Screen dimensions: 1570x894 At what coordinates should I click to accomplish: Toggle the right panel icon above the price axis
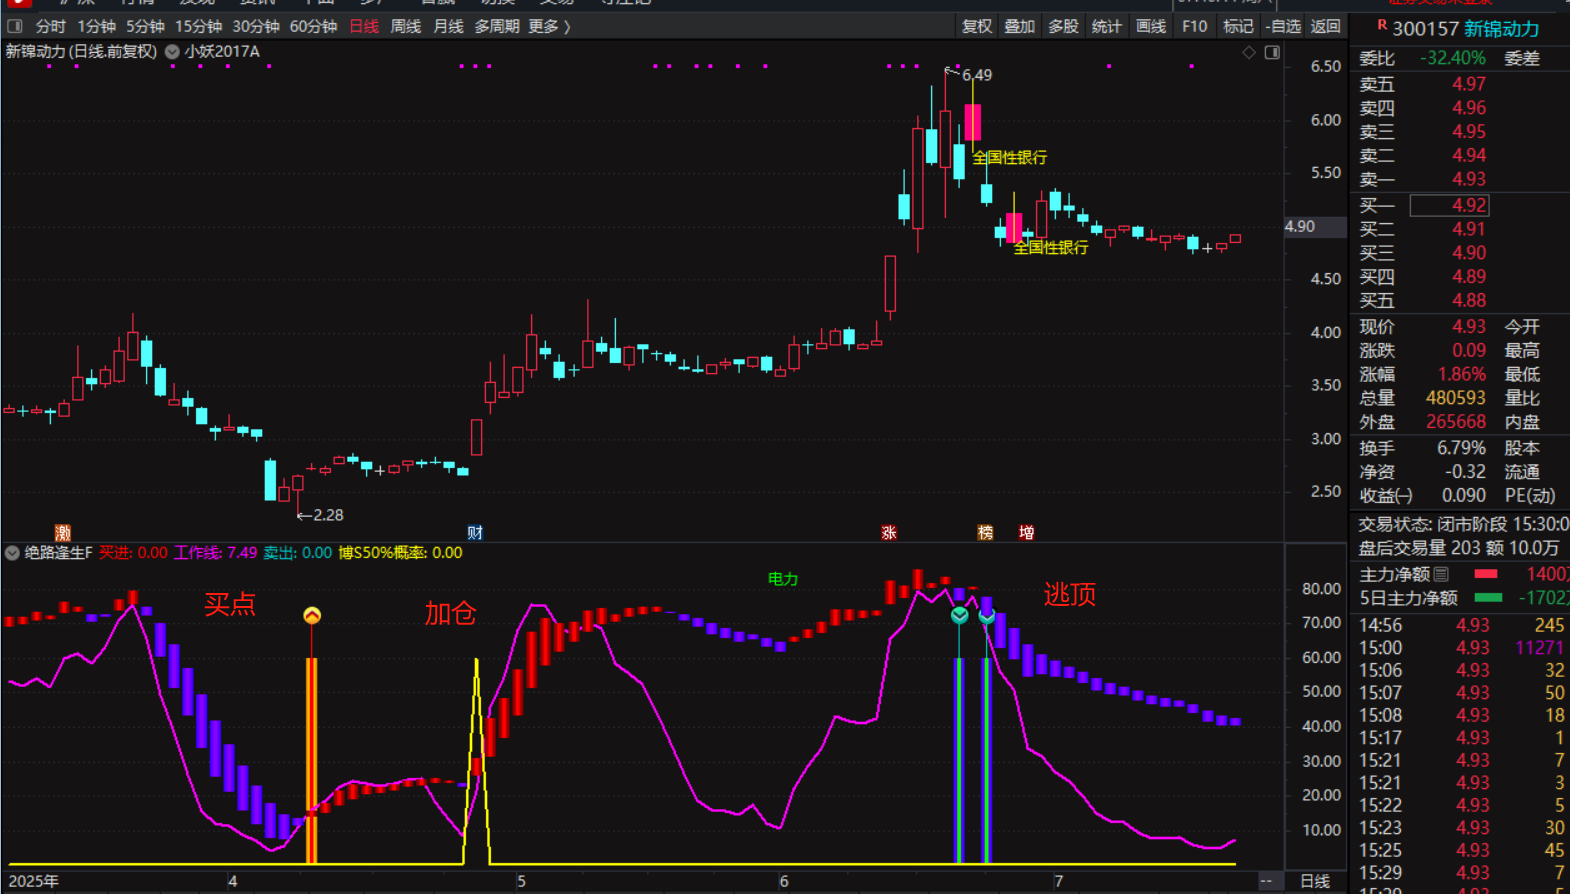coord(1272,52)
